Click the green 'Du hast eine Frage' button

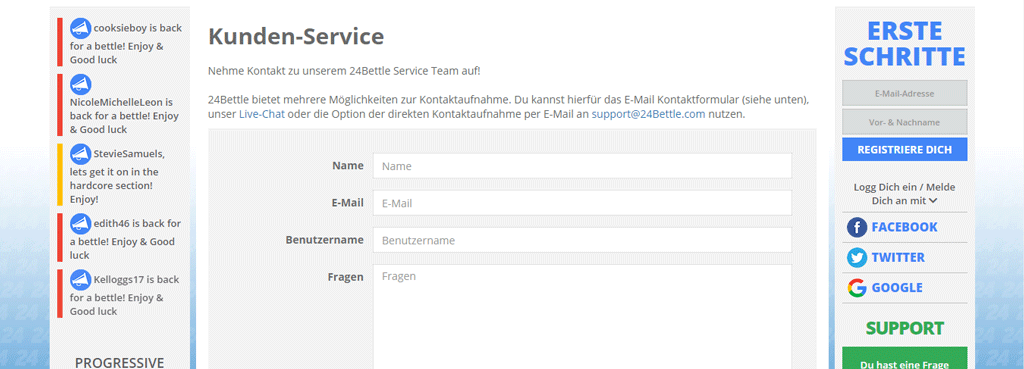point(904,358)
